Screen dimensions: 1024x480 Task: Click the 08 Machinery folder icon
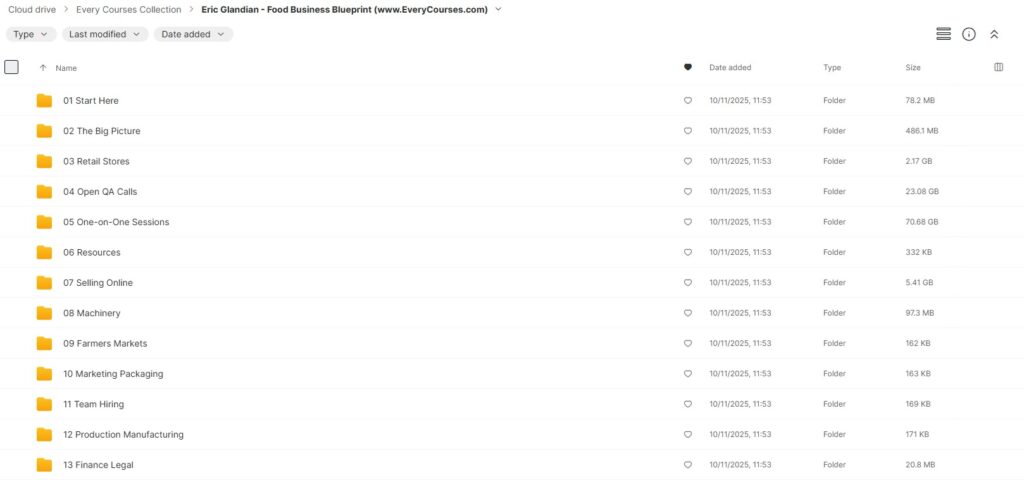click(44, 313)
